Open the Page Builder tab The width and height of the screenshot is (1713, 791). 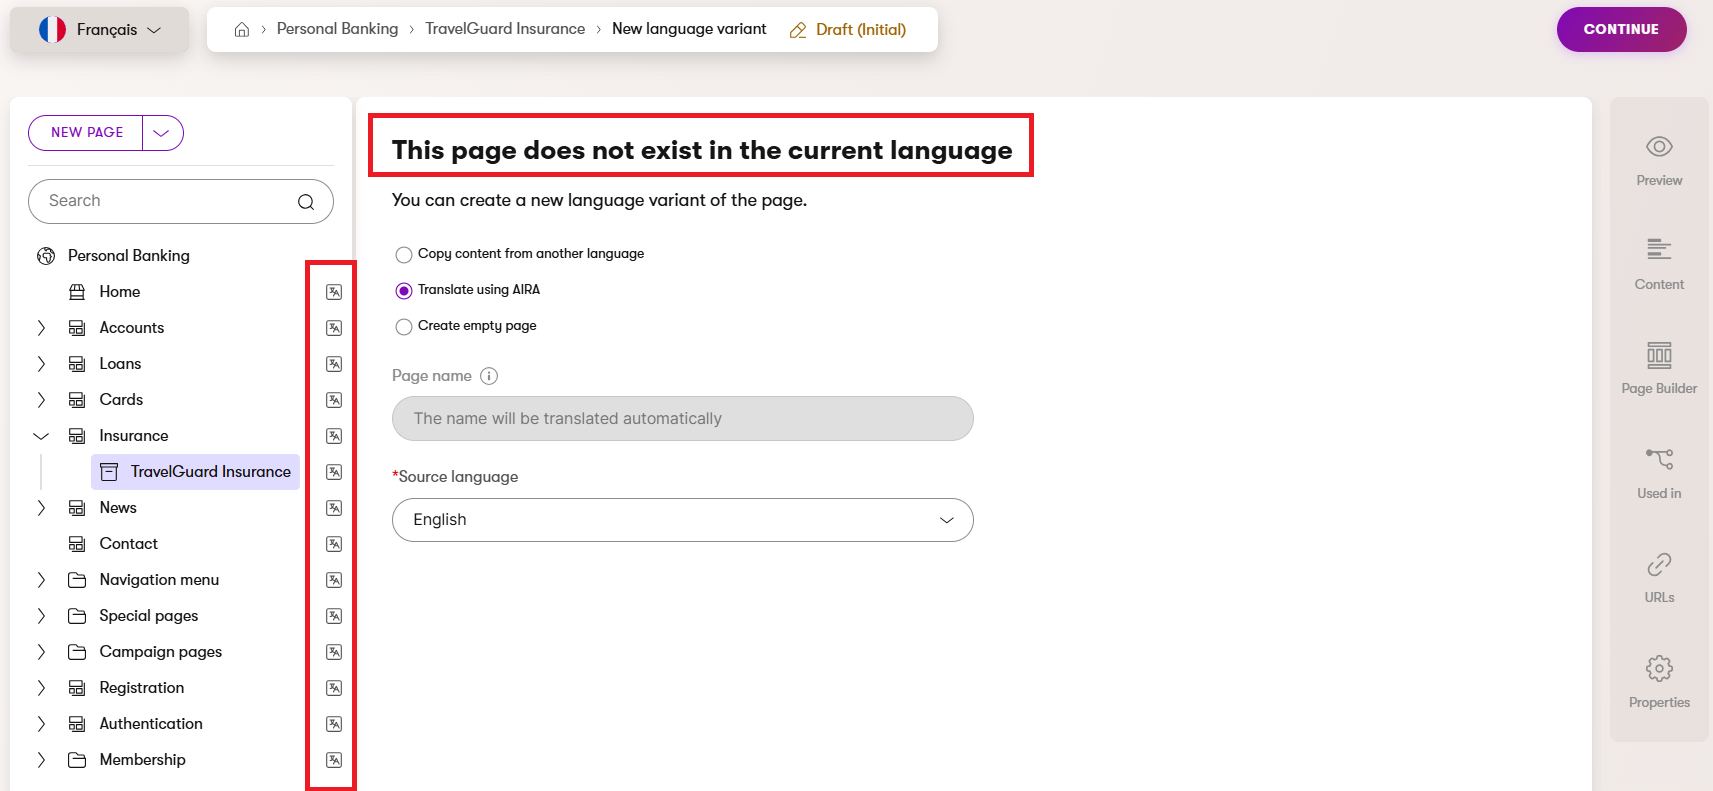(x=1659, y=368)
